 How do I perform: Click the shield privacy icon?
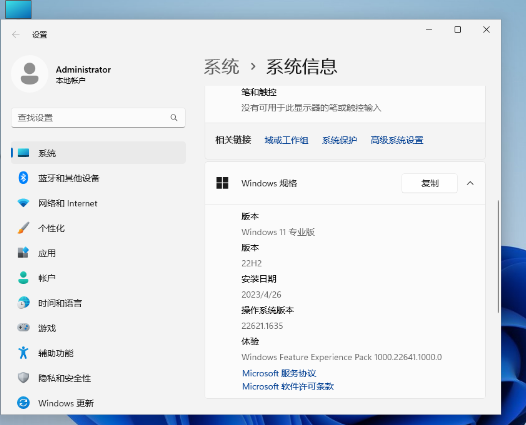click(x=23, y=378)
